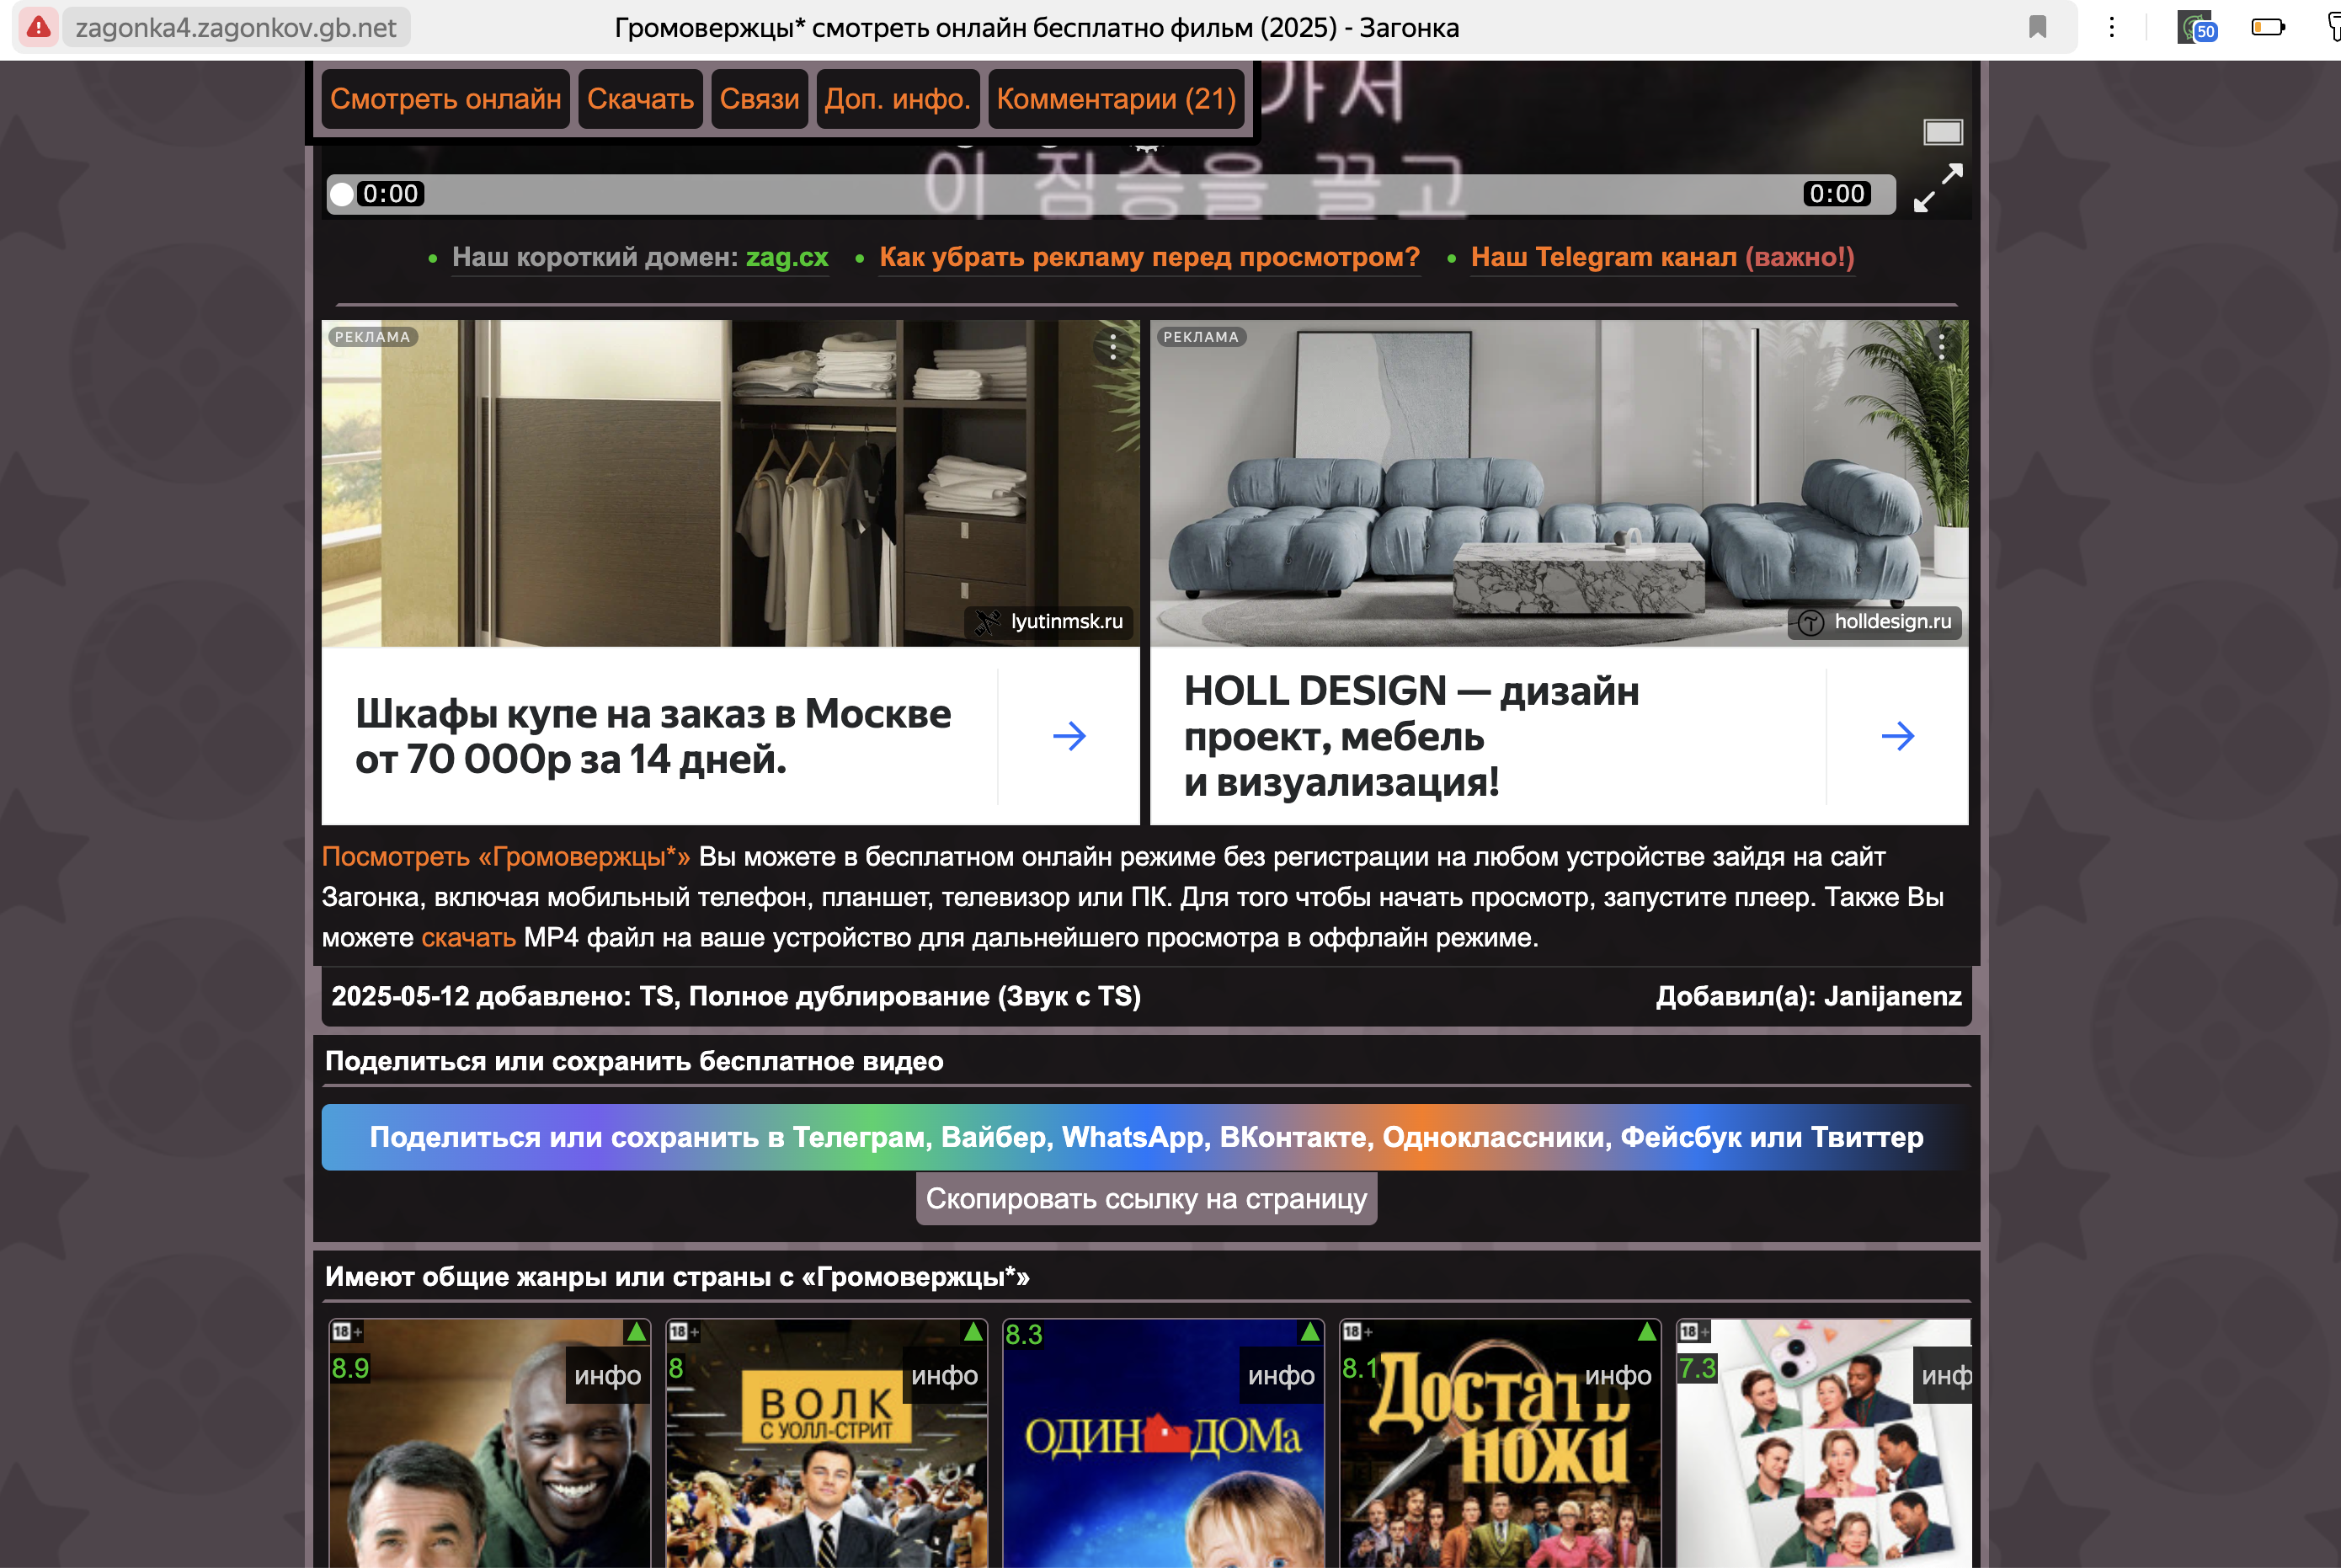Click the bookmark icon in address bar
Image resolution: width=2341 pixels, height=1568 pixels.
(2037, 27)
